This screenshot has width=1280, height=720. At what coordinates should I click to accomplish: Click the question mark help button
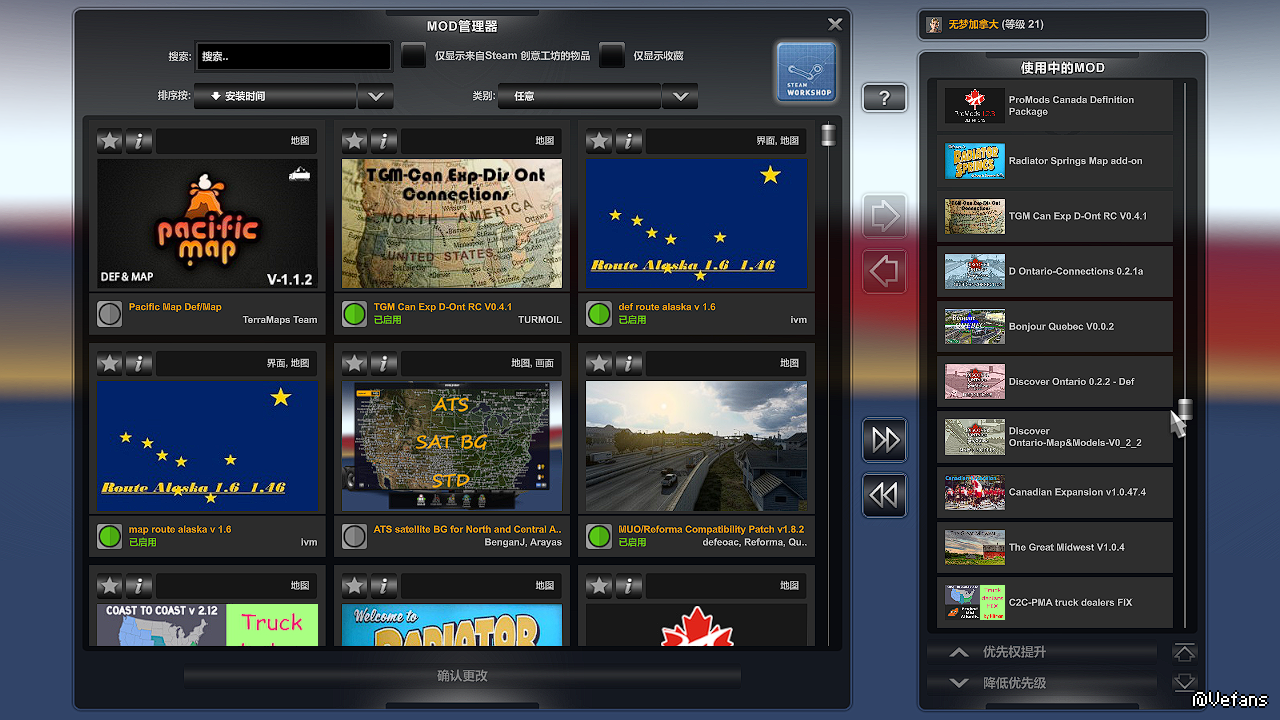coord(884,97)
